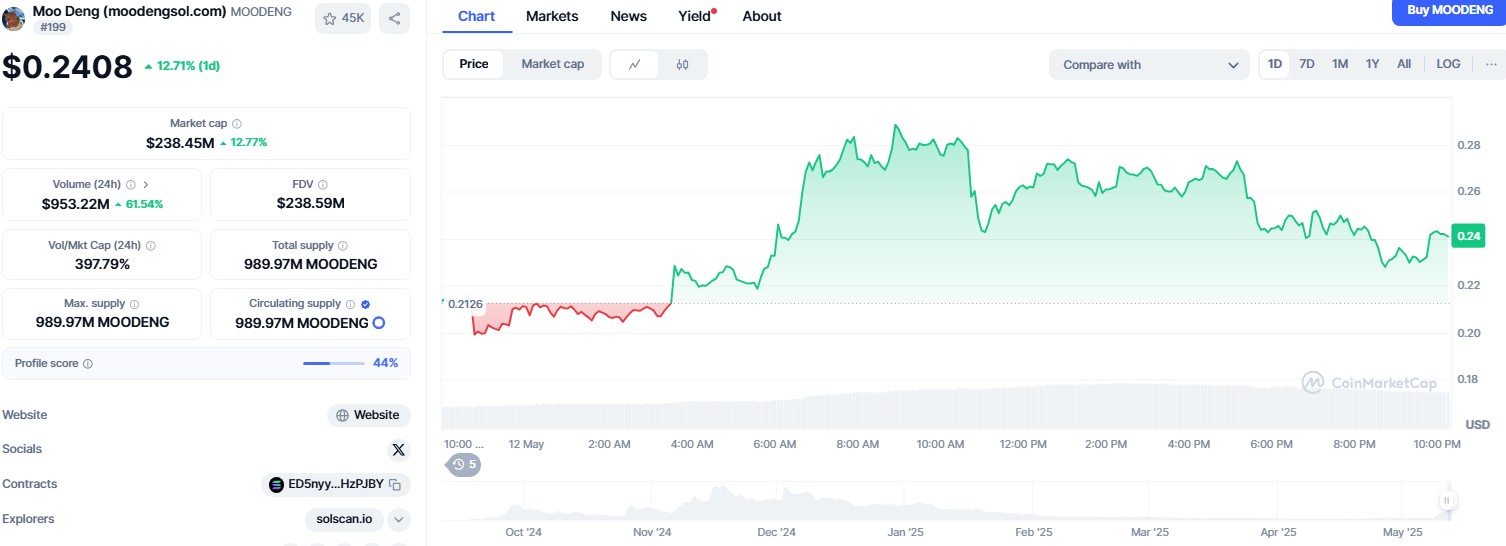Switch to line chart view icon
This screenshot has width=1506, height=546.
(634, 64)
